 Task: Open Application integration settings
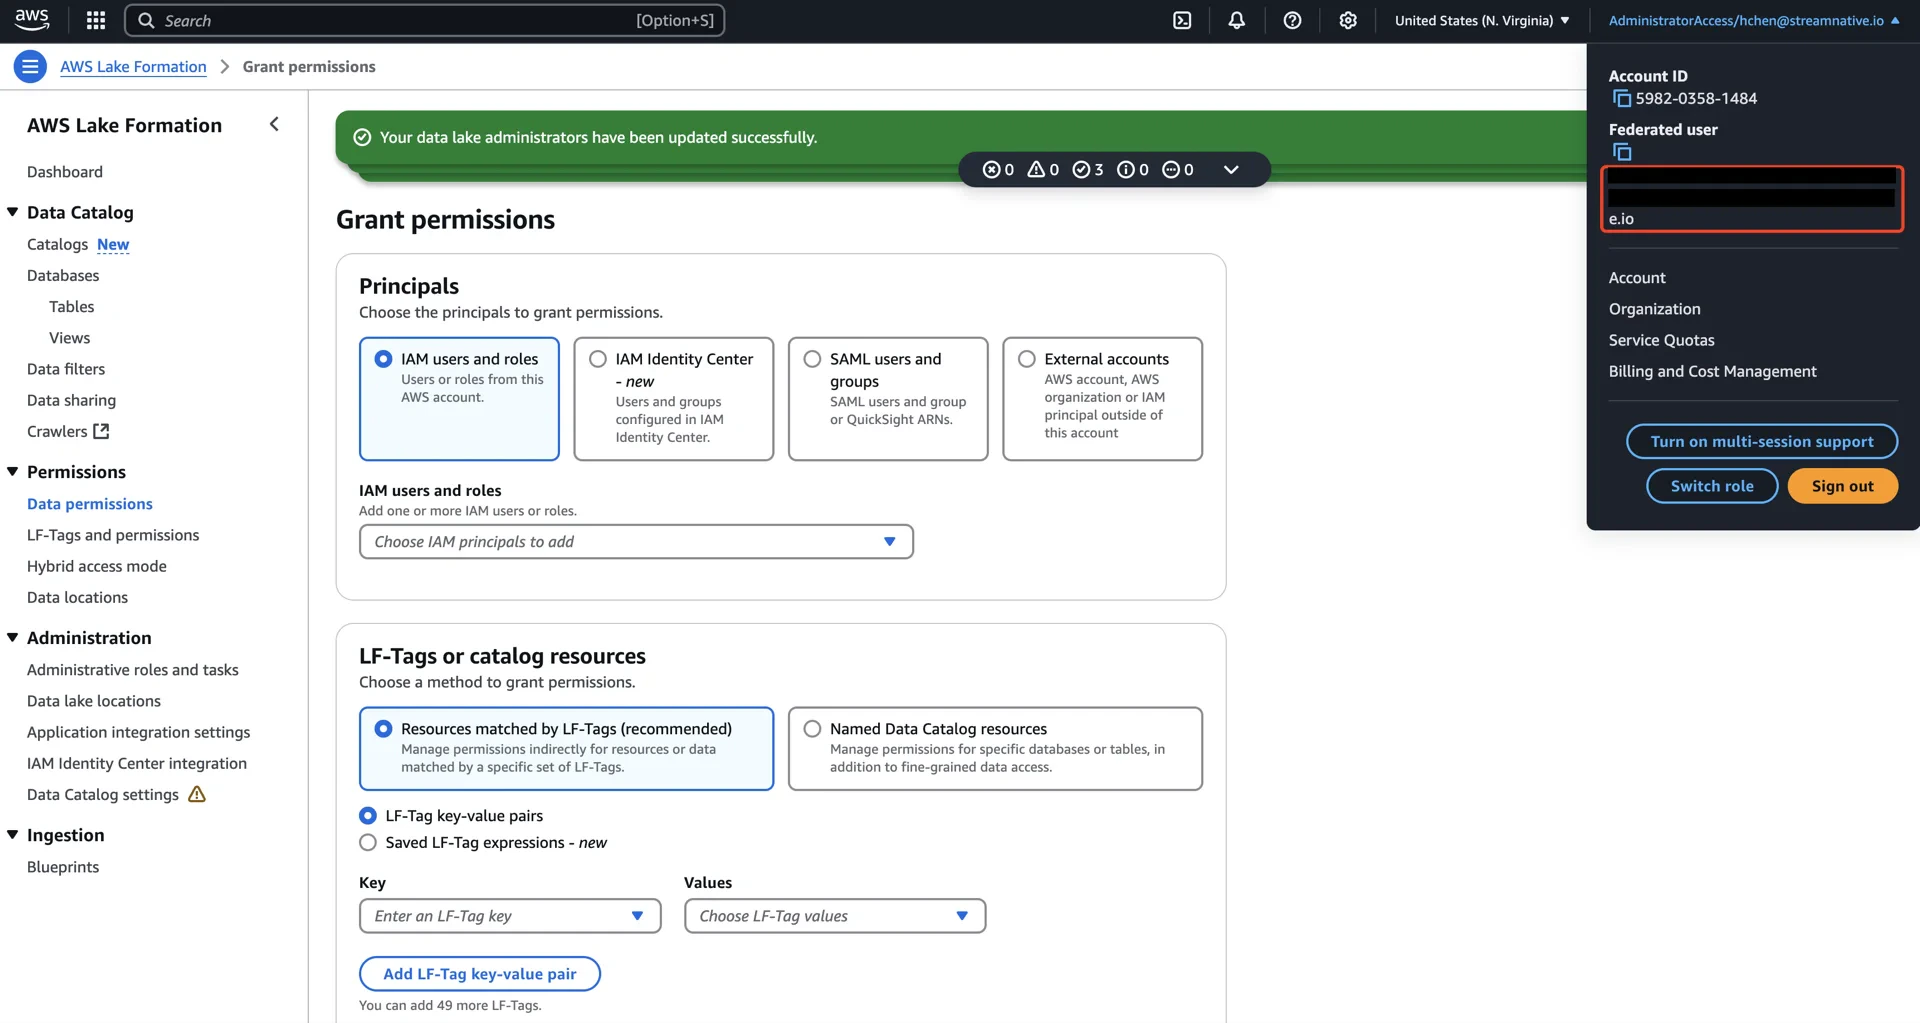139,732
